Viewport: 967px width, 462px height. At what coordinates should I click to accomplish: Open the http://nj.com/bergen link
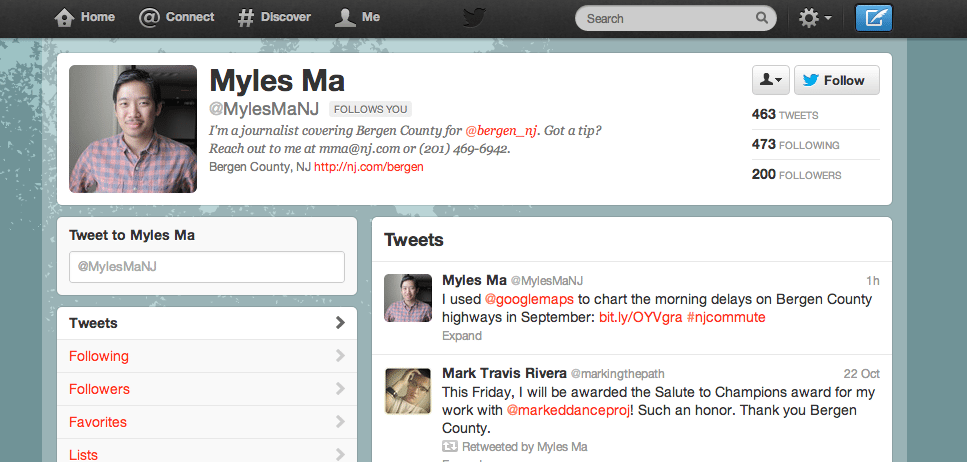[369, 167]
